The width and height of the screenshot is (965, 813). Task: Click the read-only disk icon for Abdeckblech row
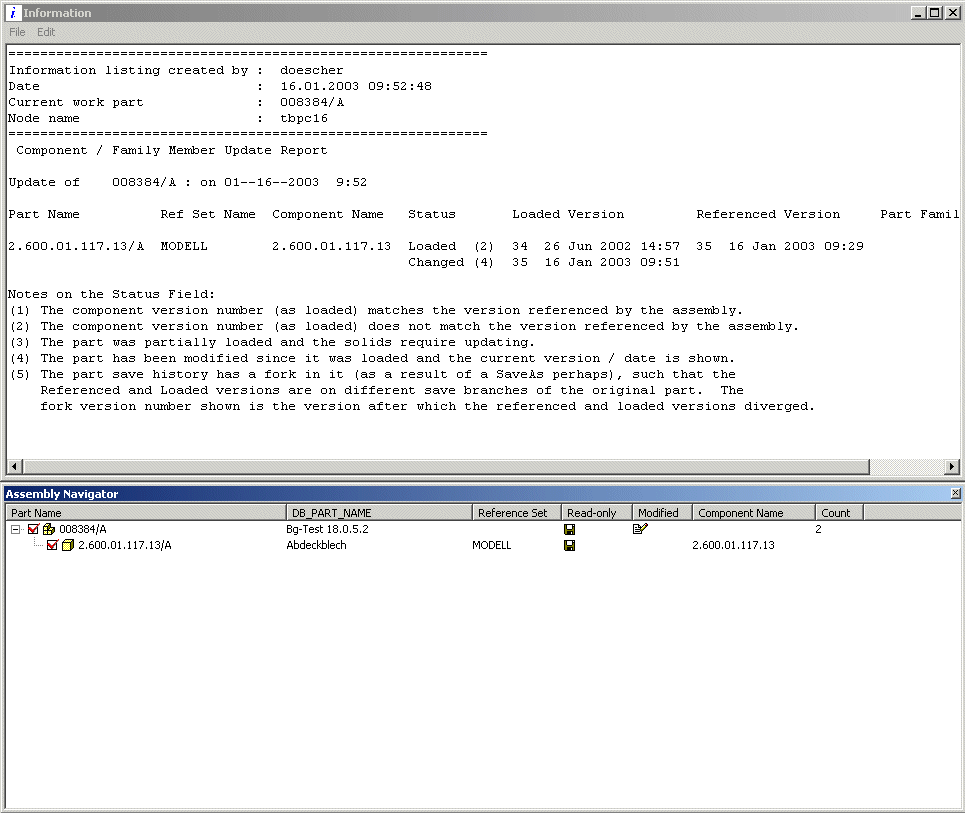pyautogui.click(x=570, y=545)
